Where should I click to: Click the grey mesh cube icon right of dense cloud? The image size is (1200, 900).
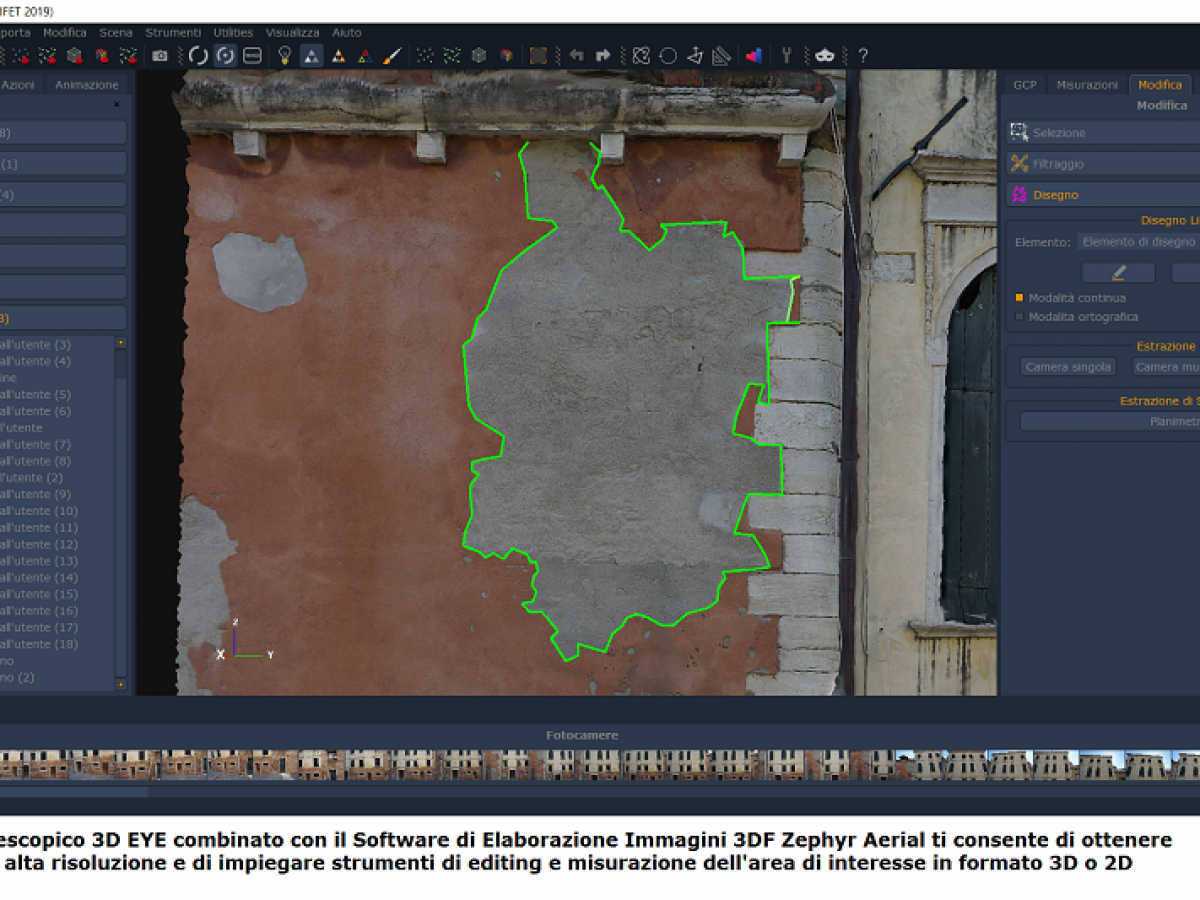coord(479,55)
